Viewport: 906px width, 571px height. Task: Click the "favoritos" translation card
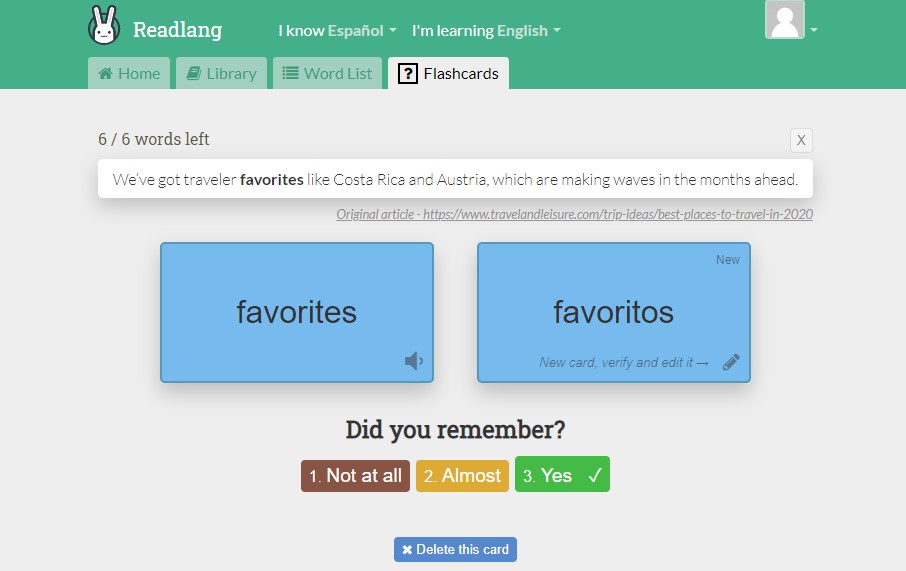click(x=613, y=311)
